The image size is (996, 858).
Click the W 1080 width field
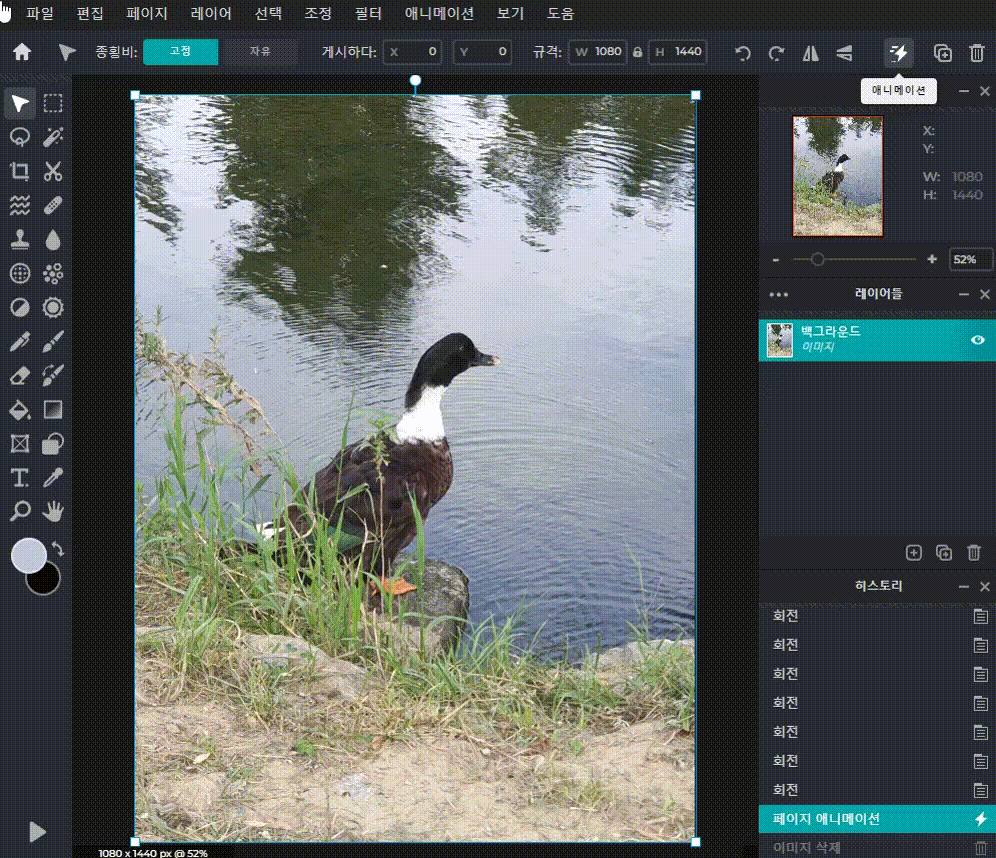597,52
